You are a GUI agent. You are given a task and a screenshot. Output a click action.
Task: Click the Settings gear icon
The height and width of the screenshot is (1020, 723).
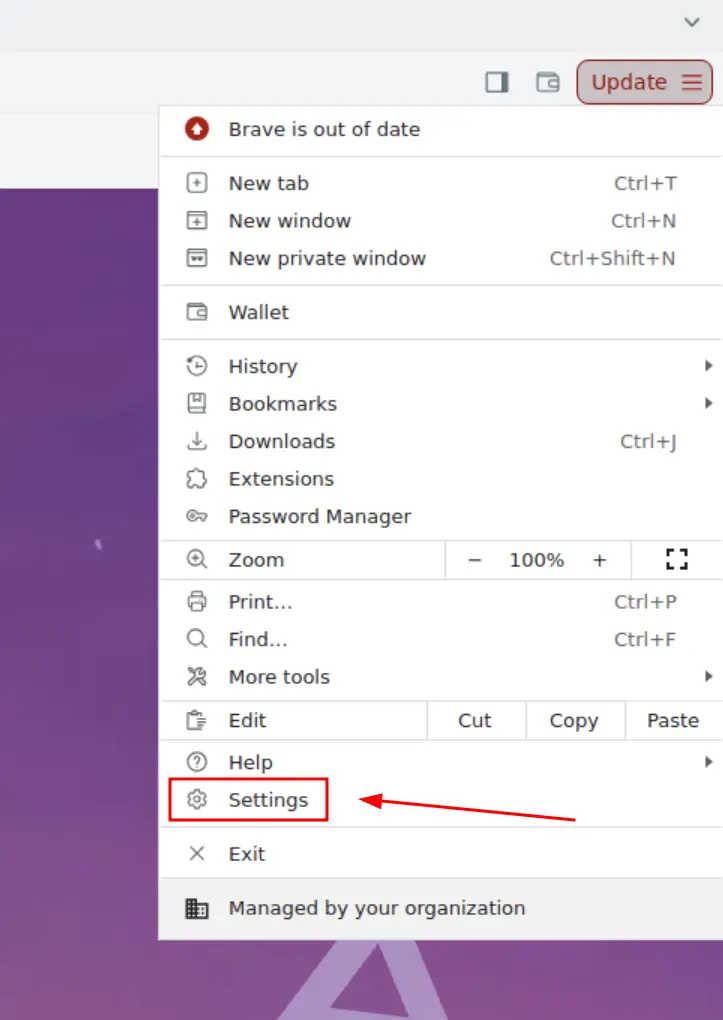point(197,799)
